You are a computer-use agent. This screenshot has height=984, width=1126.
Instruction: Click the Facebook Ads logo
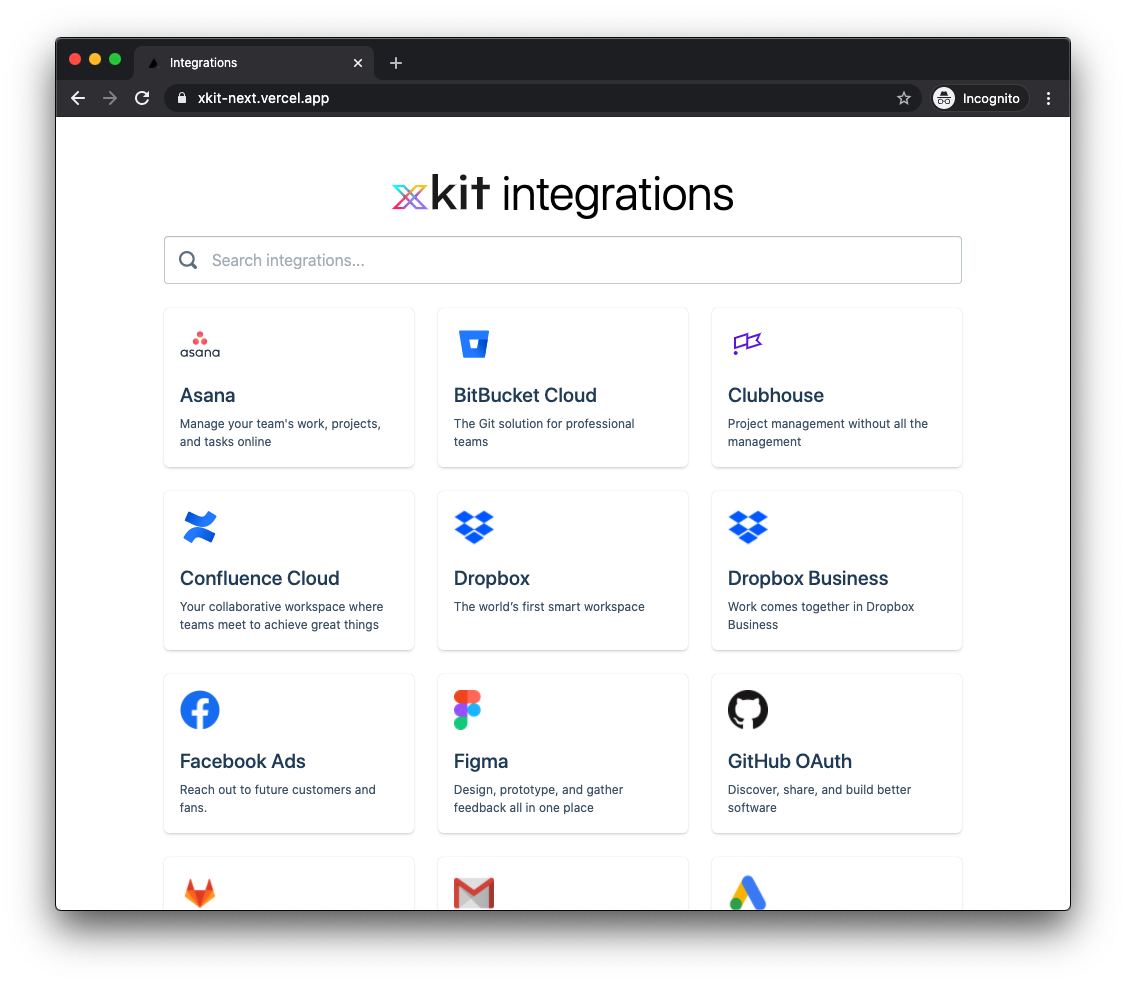pyautogui.click(x=200, y=710)
